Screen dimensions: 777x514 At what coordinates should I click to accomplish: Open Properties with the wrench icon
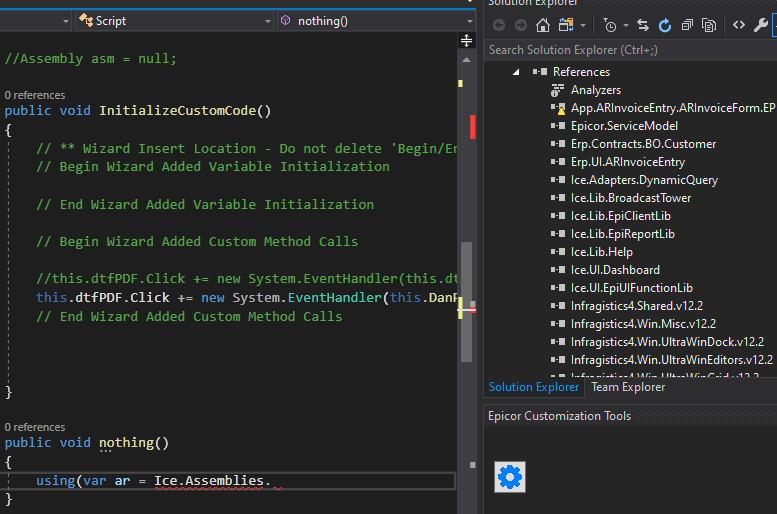761,25
